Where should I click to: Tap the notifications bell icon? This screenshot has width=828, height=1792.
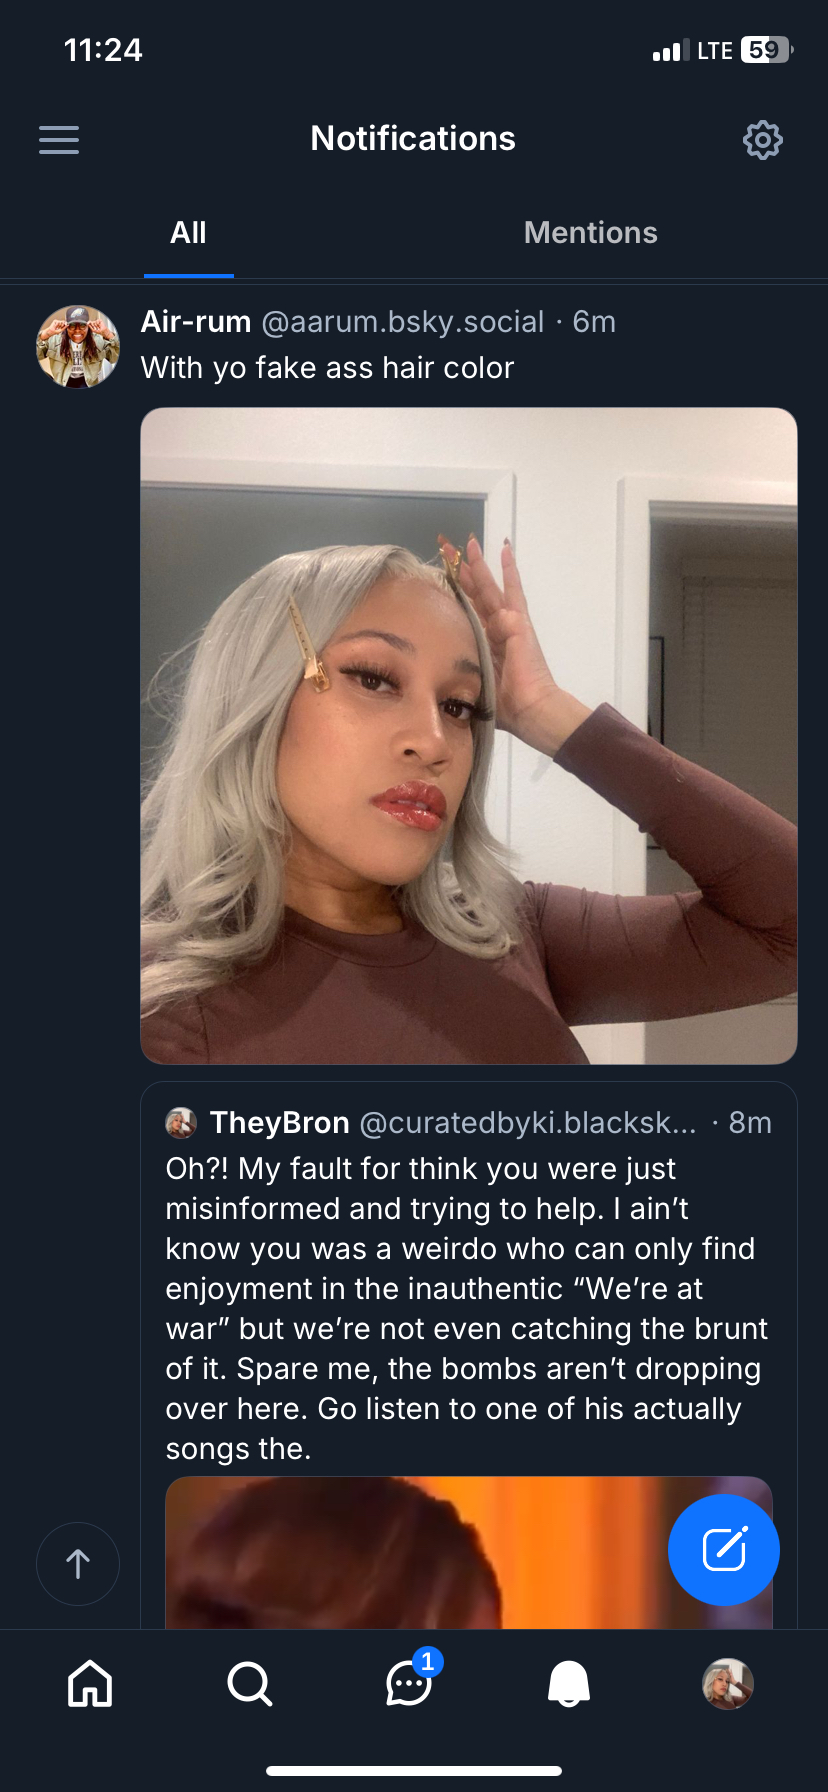pos(569,1683)
